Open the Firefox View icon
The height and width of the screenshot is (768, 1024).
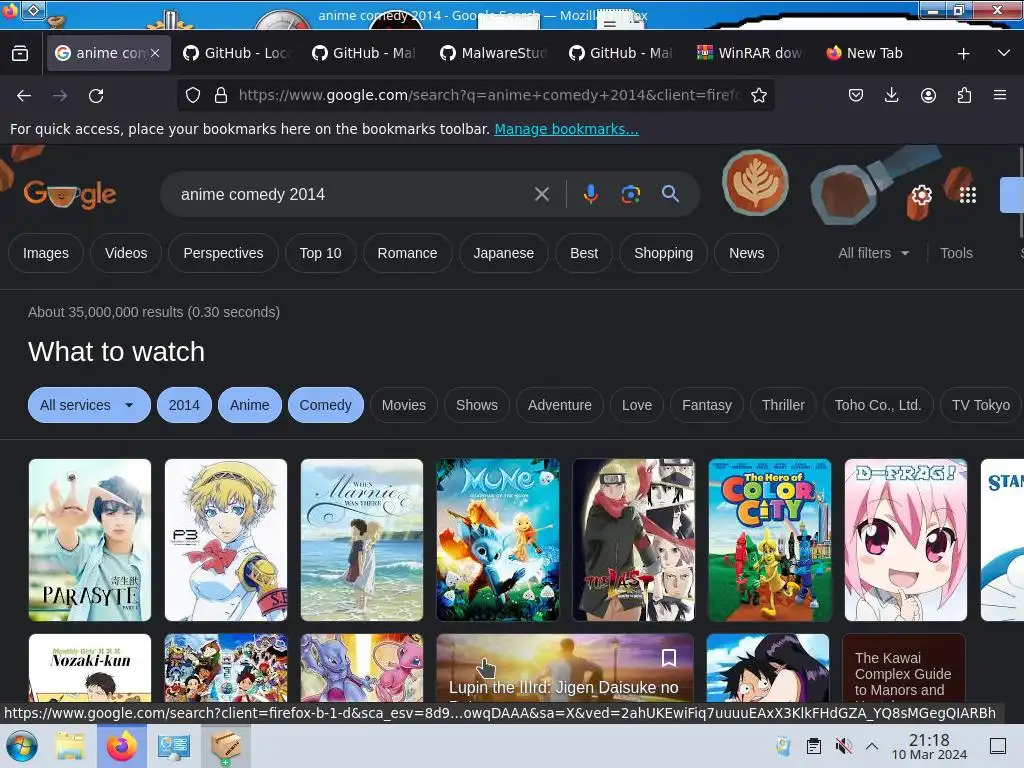(x=20, y=54)
